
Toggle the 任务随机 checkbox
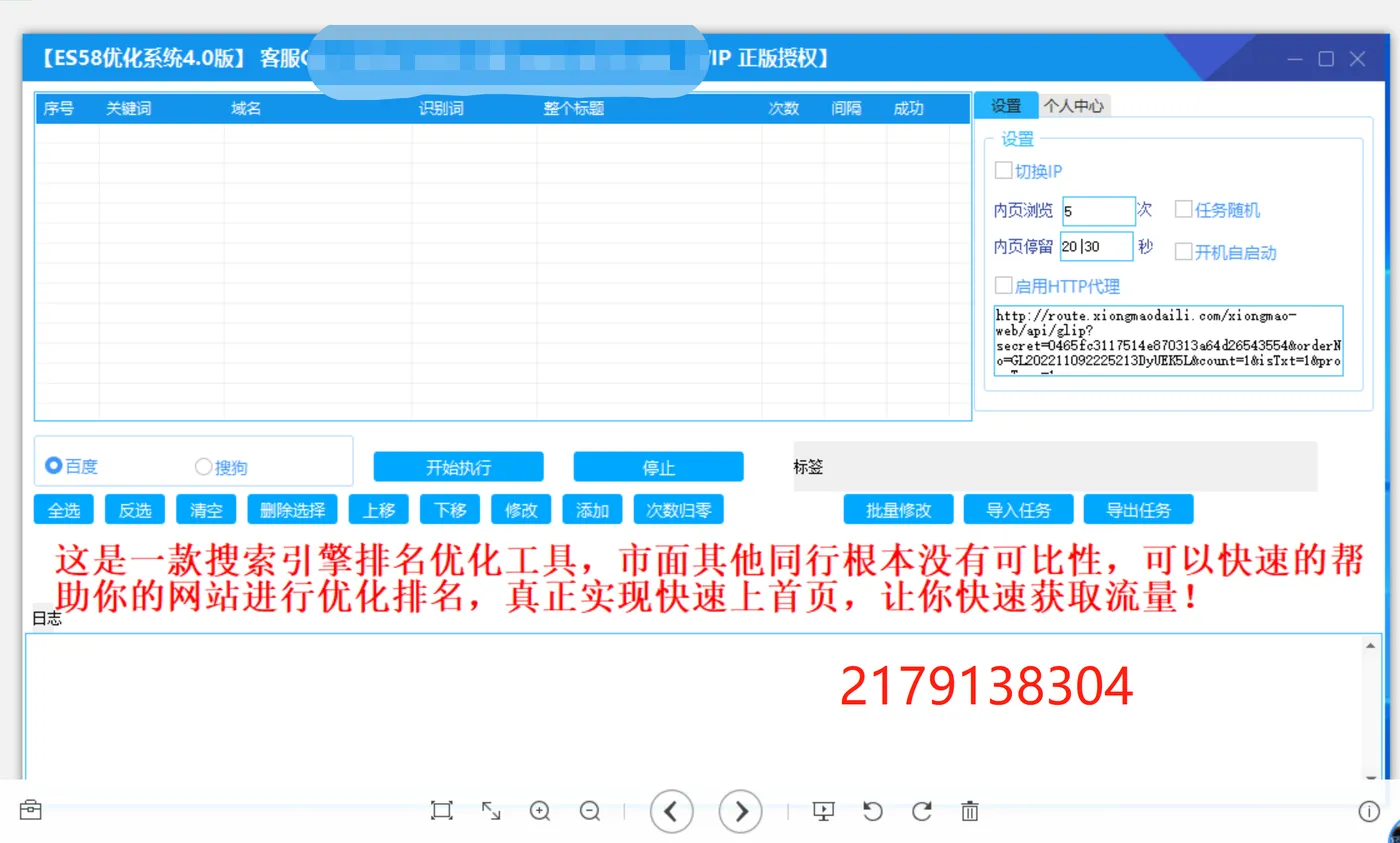[x=1183, y=209]
